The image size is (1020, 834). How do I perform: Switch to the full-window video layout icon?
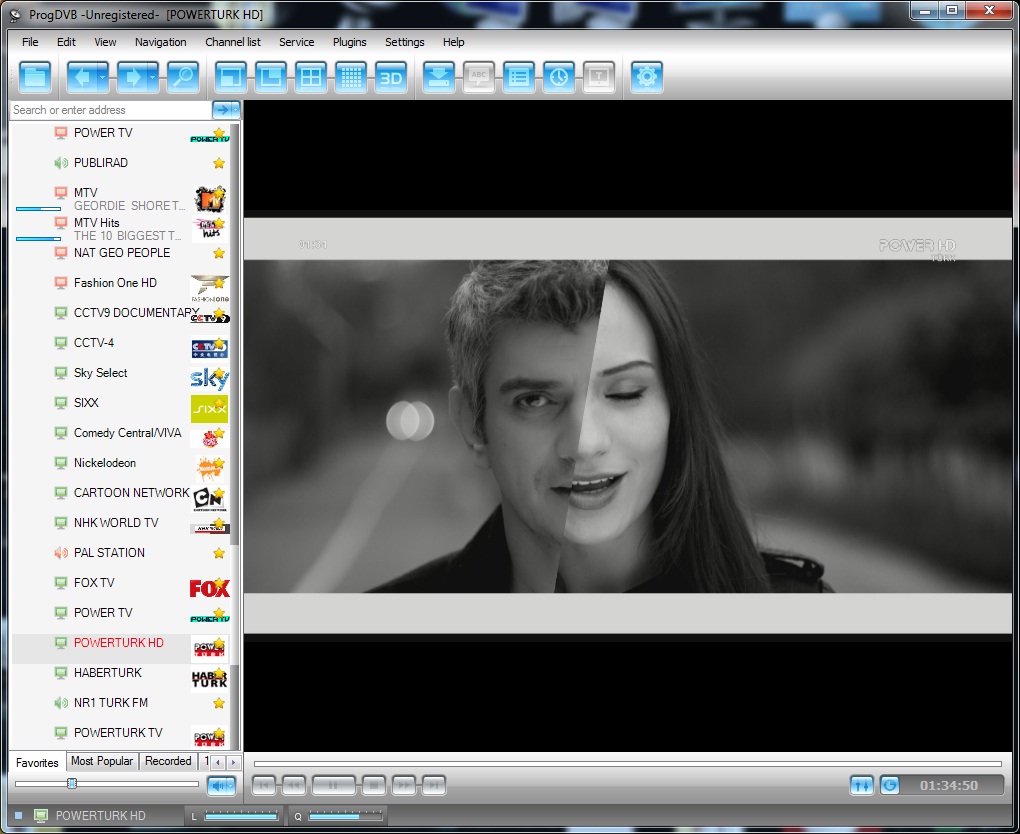231,77
